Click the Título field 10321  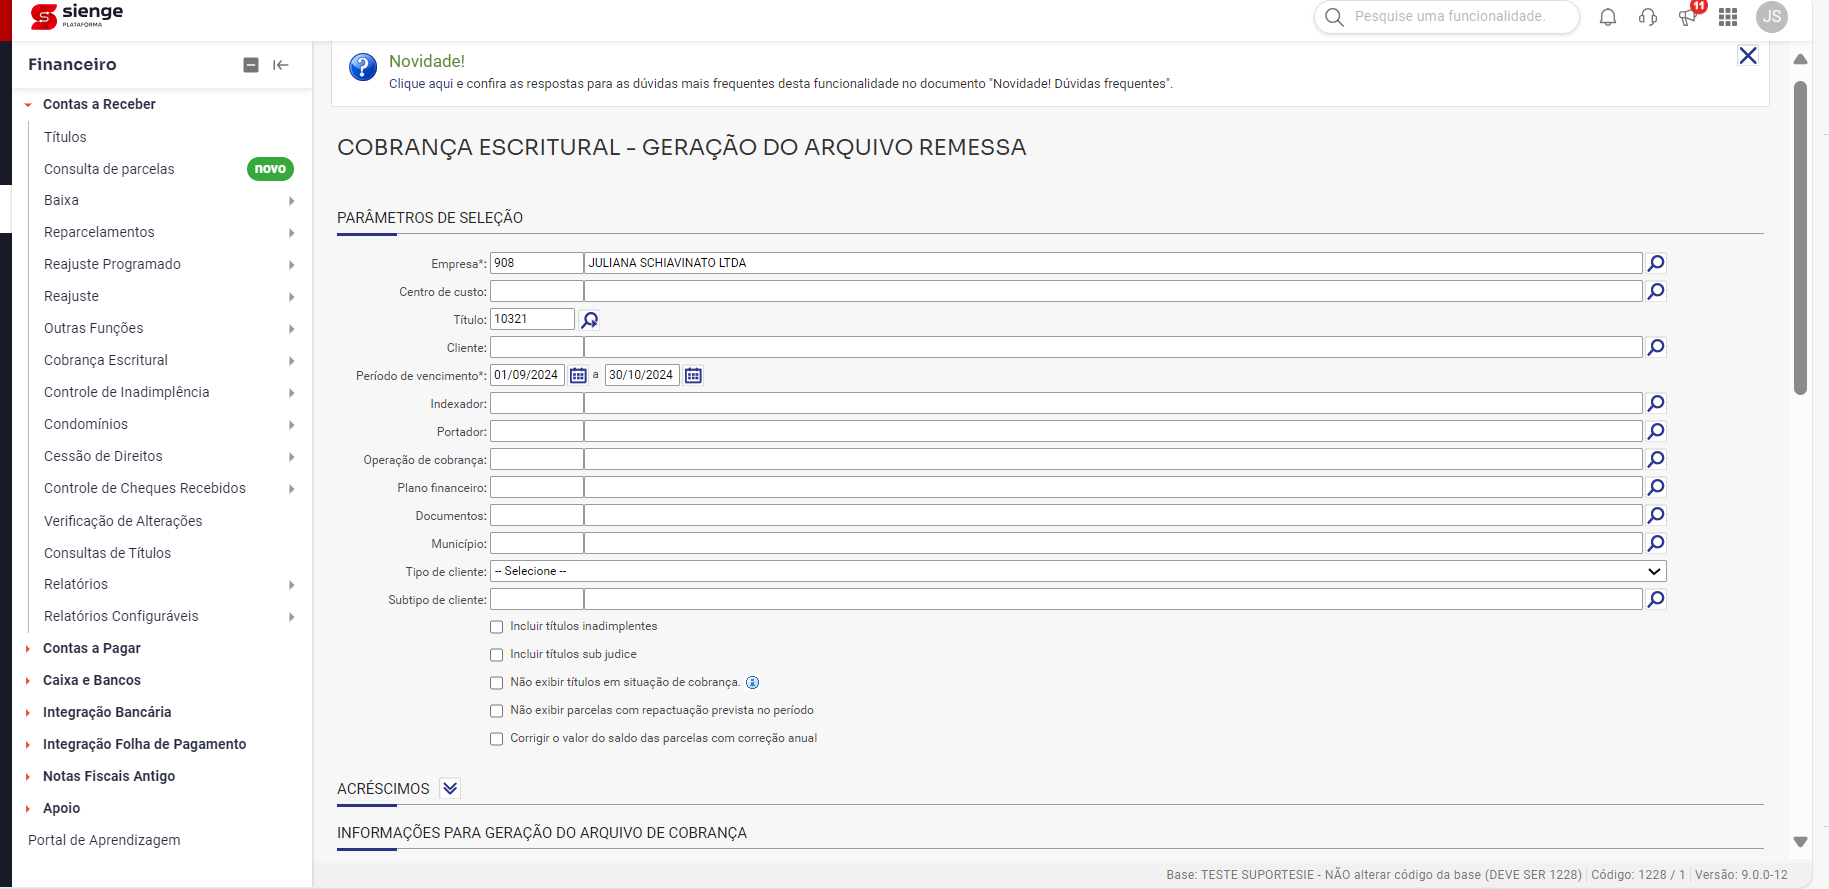(x=532, y=319)
